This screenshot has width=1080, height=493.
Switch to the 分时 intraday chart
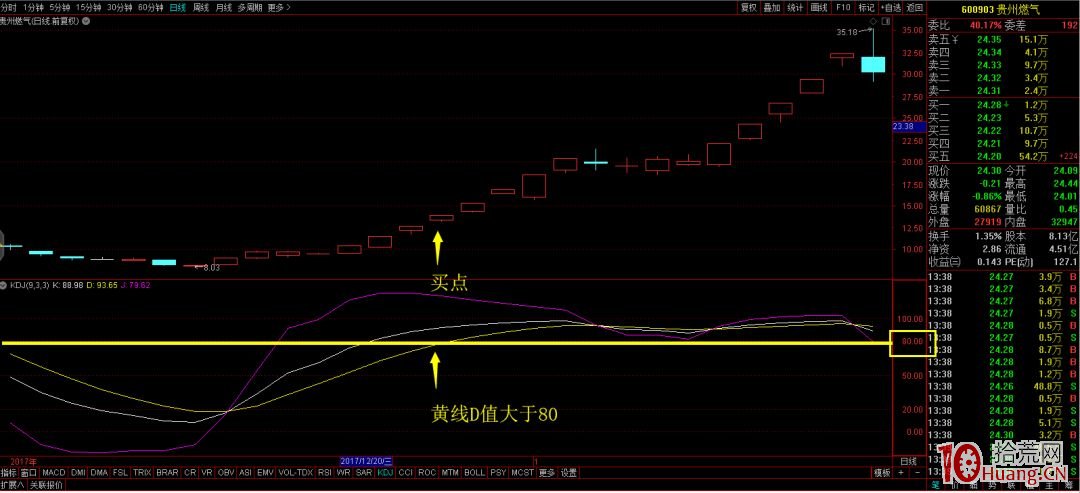point(9,8)
